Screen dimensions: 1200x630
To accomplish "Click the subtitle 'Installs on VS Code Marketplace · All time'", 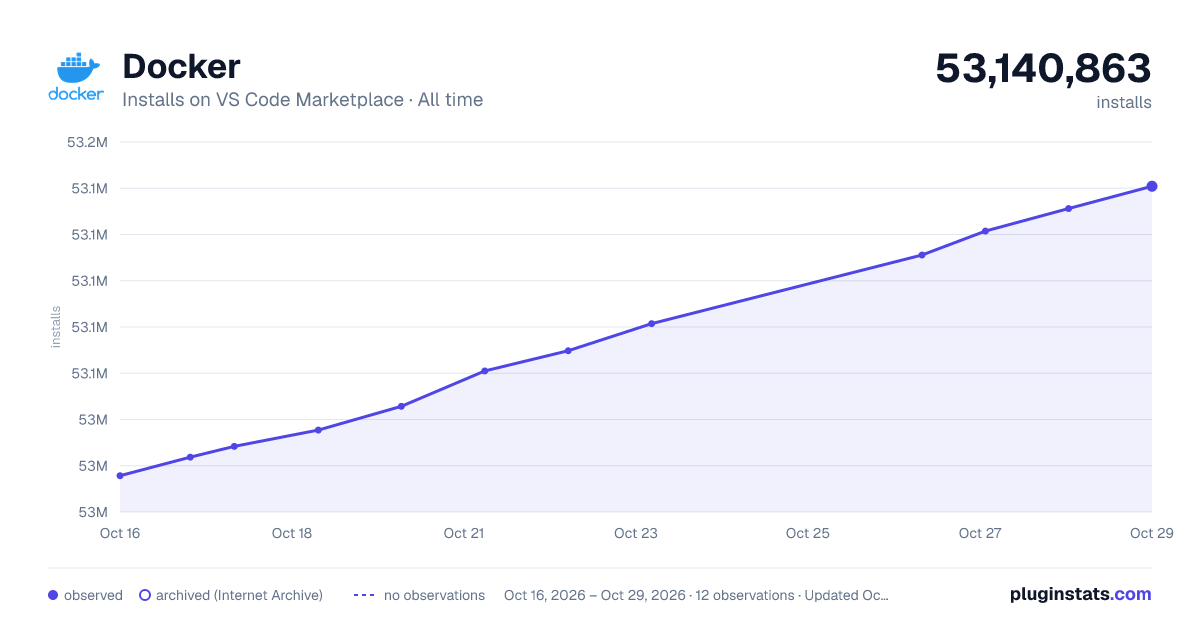I will coord(302,100).
